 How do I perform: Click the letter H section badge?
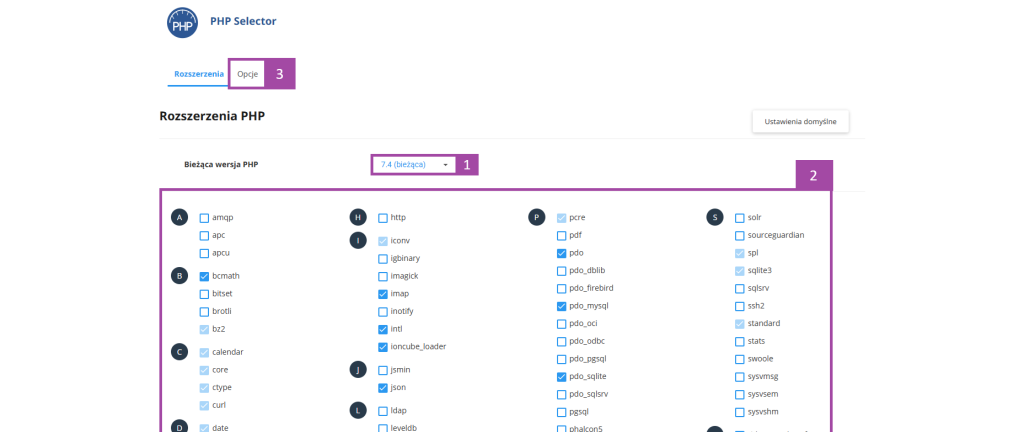[x=358, y=217]
